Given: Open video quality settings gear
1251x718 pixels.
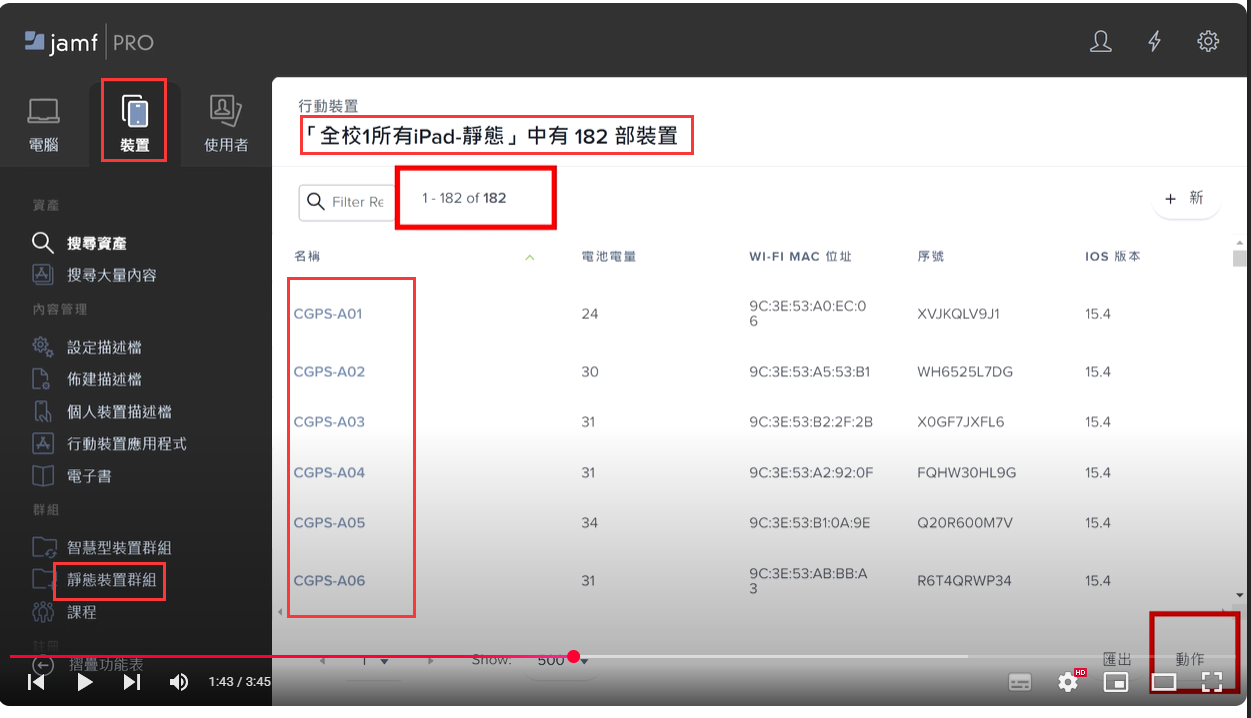Looking at the screenshot, I should point(1068,682).
